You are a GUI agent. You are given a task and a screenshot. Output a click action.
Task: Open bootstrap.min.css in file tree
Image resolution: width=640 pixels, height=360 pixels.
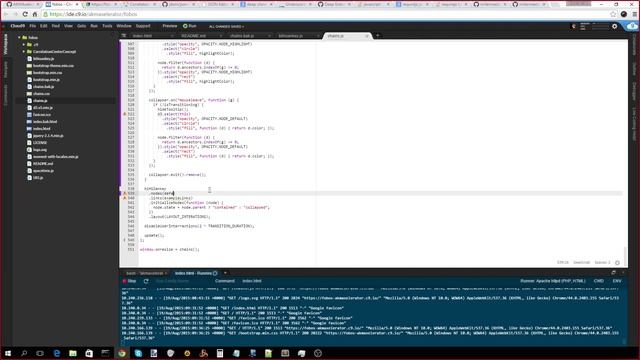(x=47, y=72)
